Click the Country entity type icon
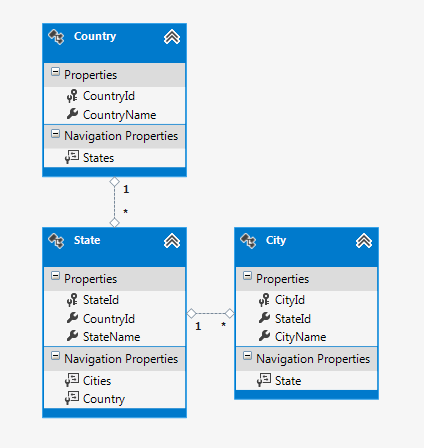 [56, 37]
